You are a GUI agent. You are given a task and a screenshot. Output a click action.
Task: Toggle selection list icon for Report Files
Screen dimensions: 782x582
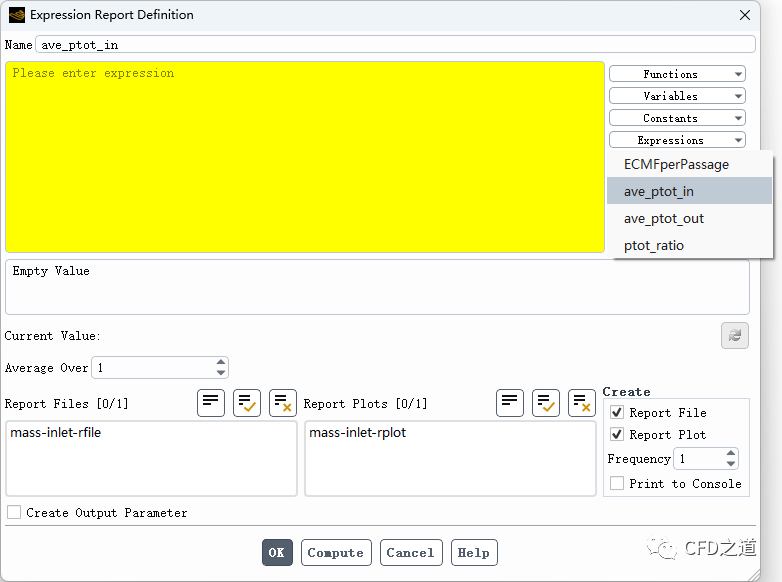tap(210, 402)
